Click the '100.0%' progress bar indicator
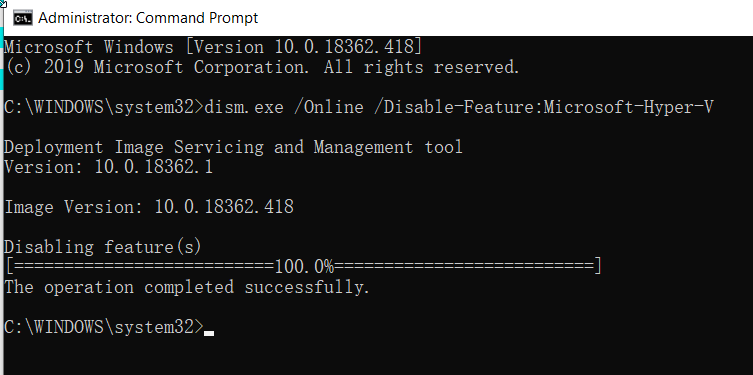 tap(304, 266)
